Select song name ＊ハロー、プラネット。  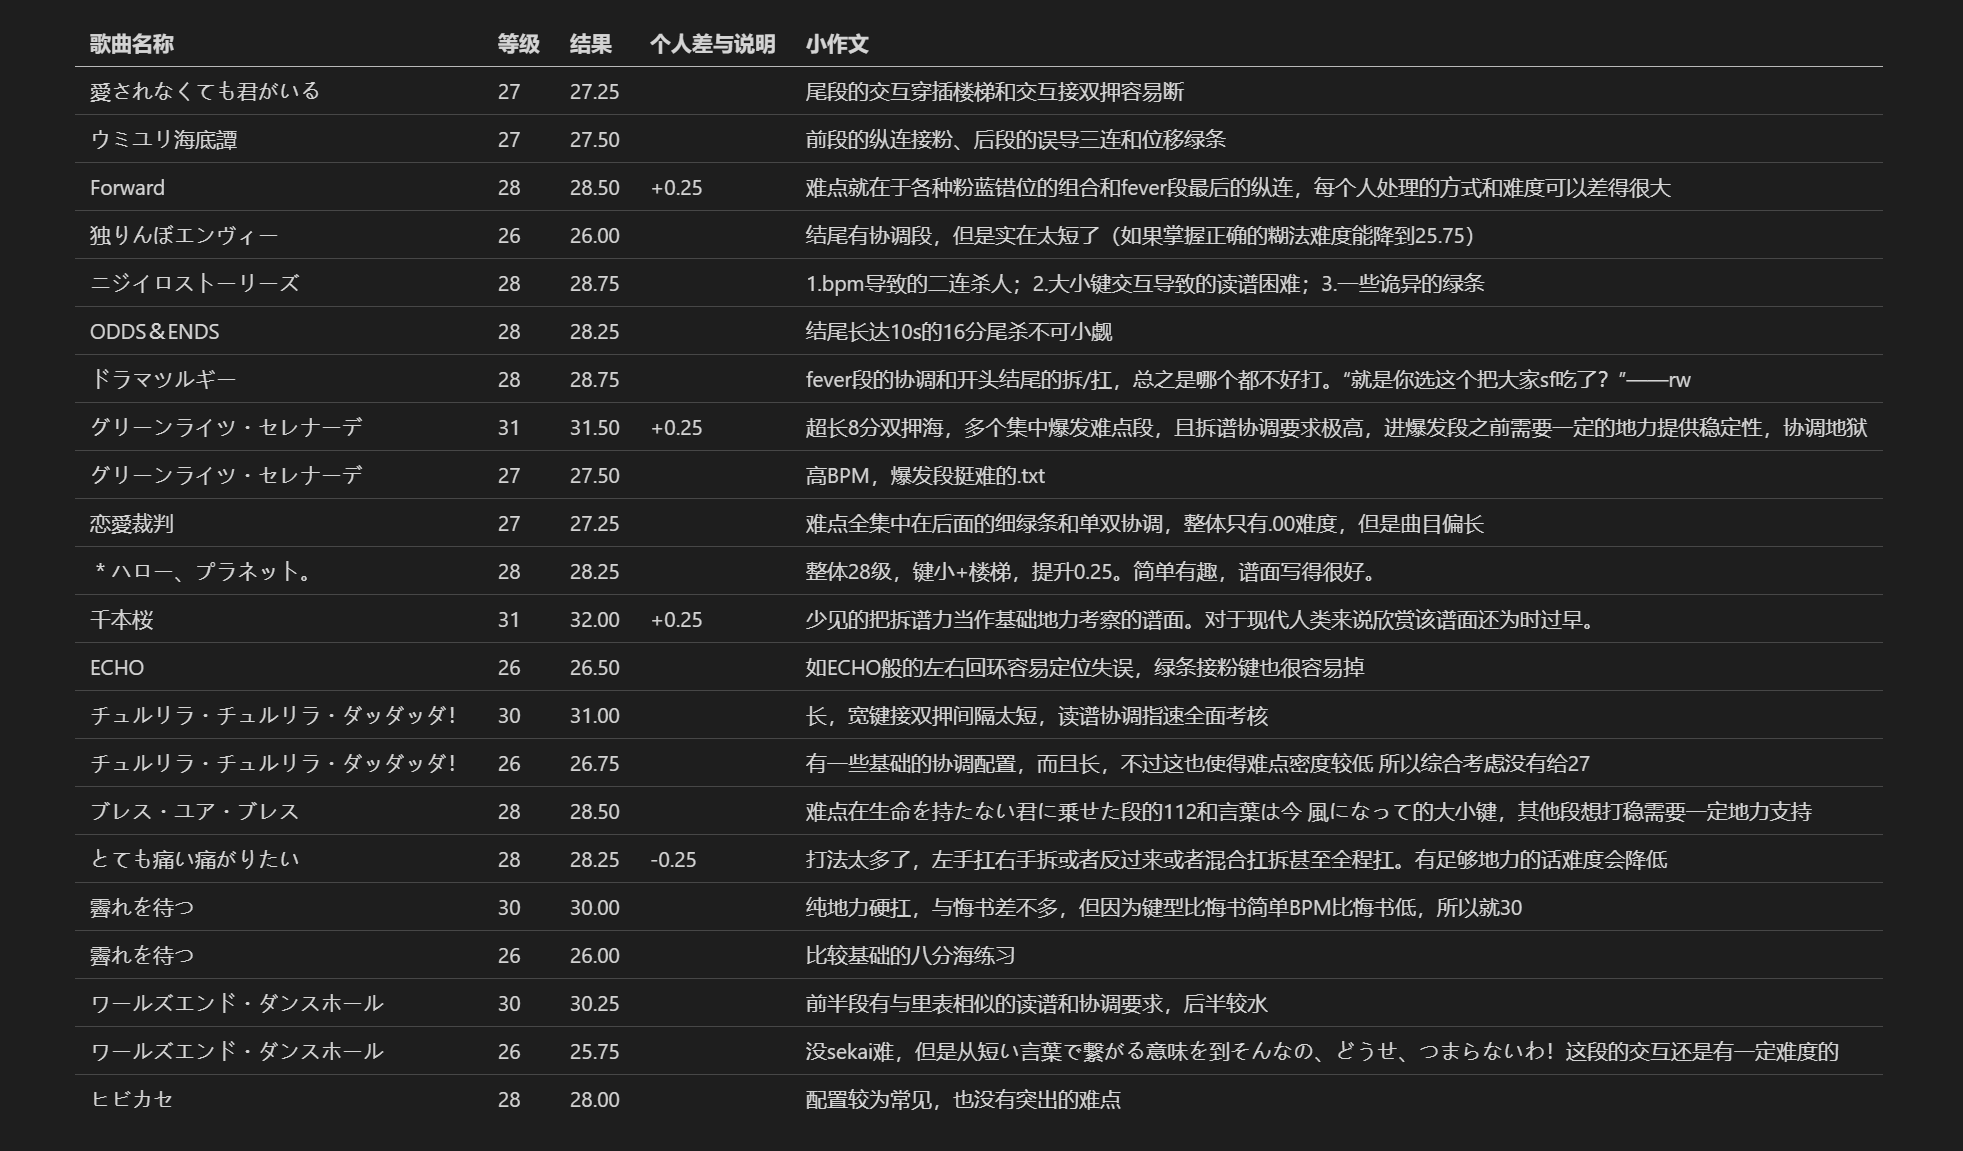pyautogui.click(x=203, y=571)
